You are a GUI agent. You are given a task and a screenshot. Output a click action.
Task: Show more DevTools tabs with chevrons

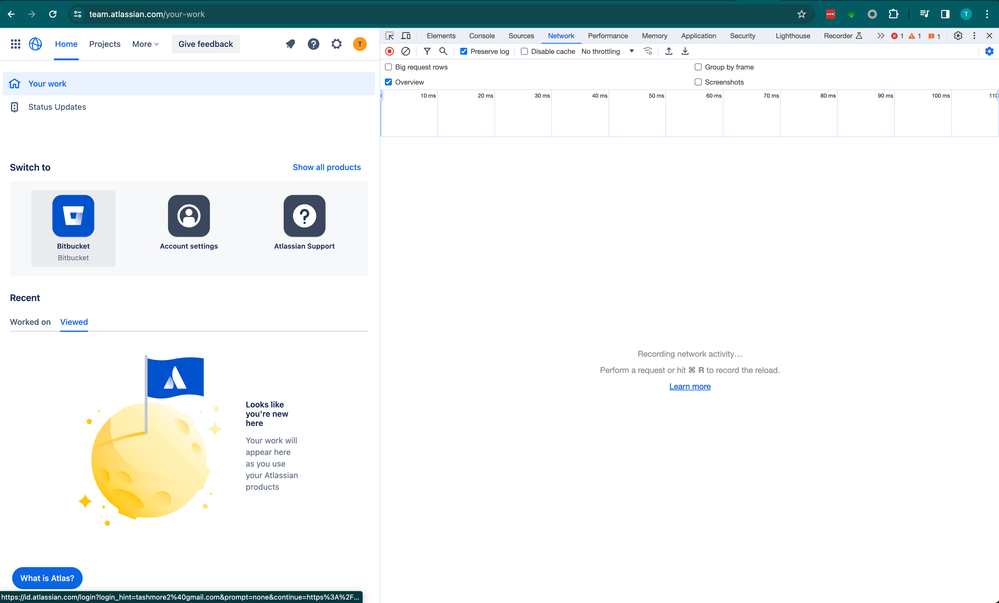point(880,36)
